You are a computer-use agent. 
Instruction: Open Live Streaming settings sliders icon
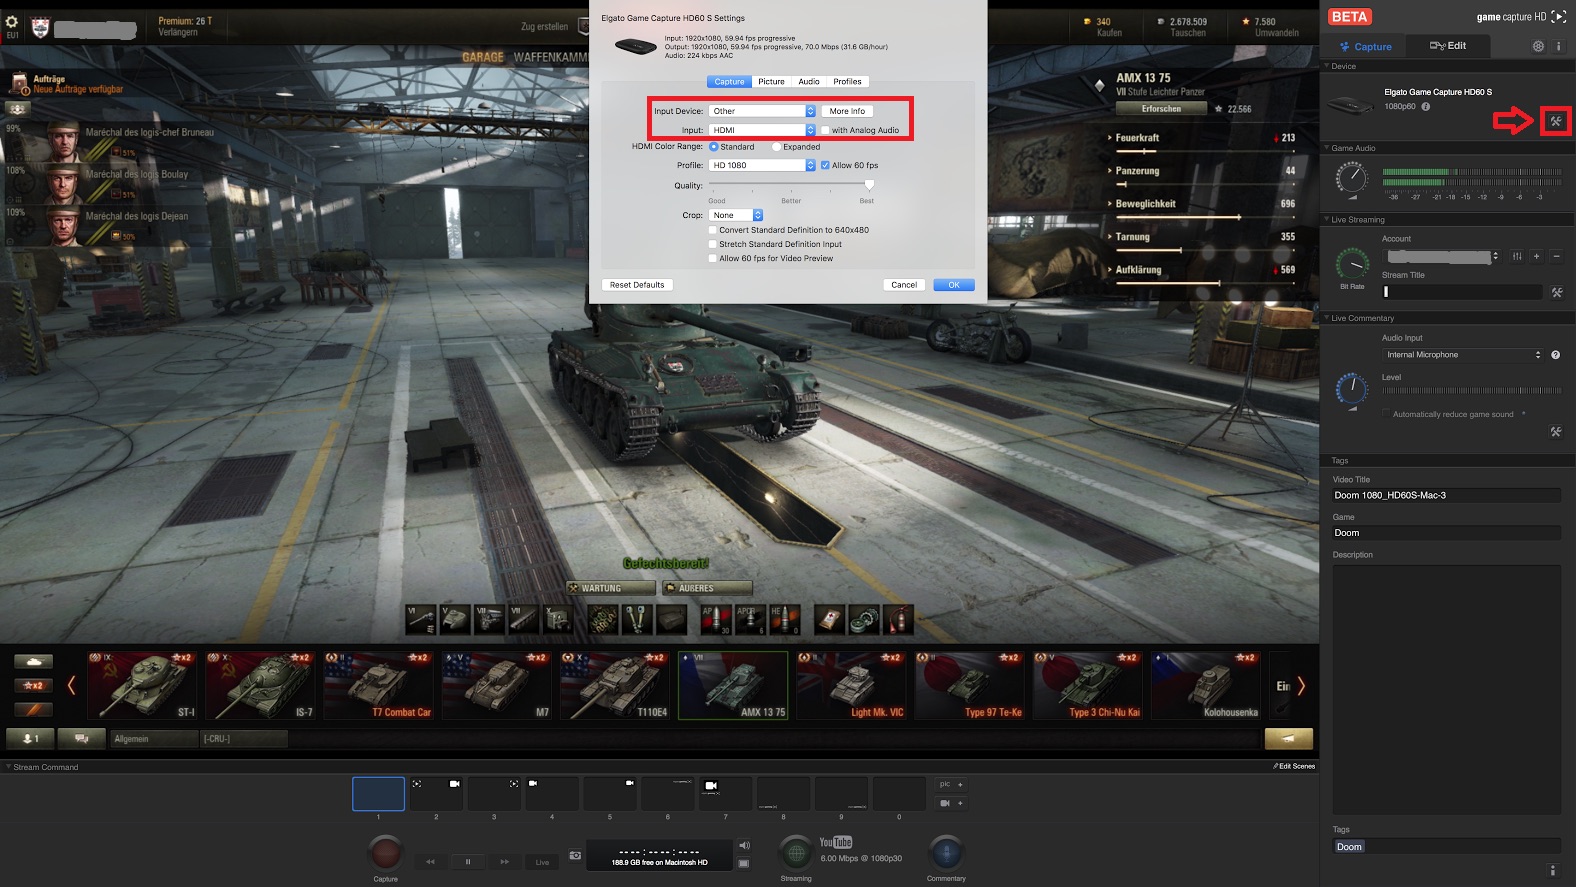tap(1517, 256)
